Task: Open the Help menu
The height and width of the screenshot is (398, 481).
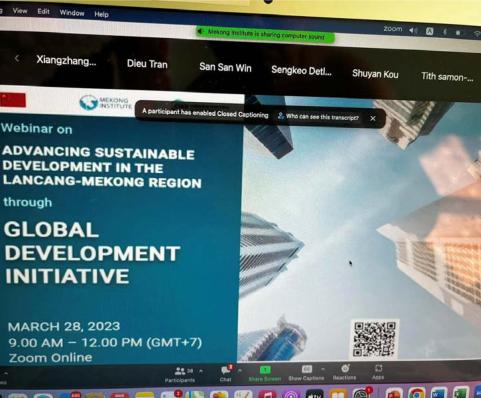Action: [x=101, y=14]
